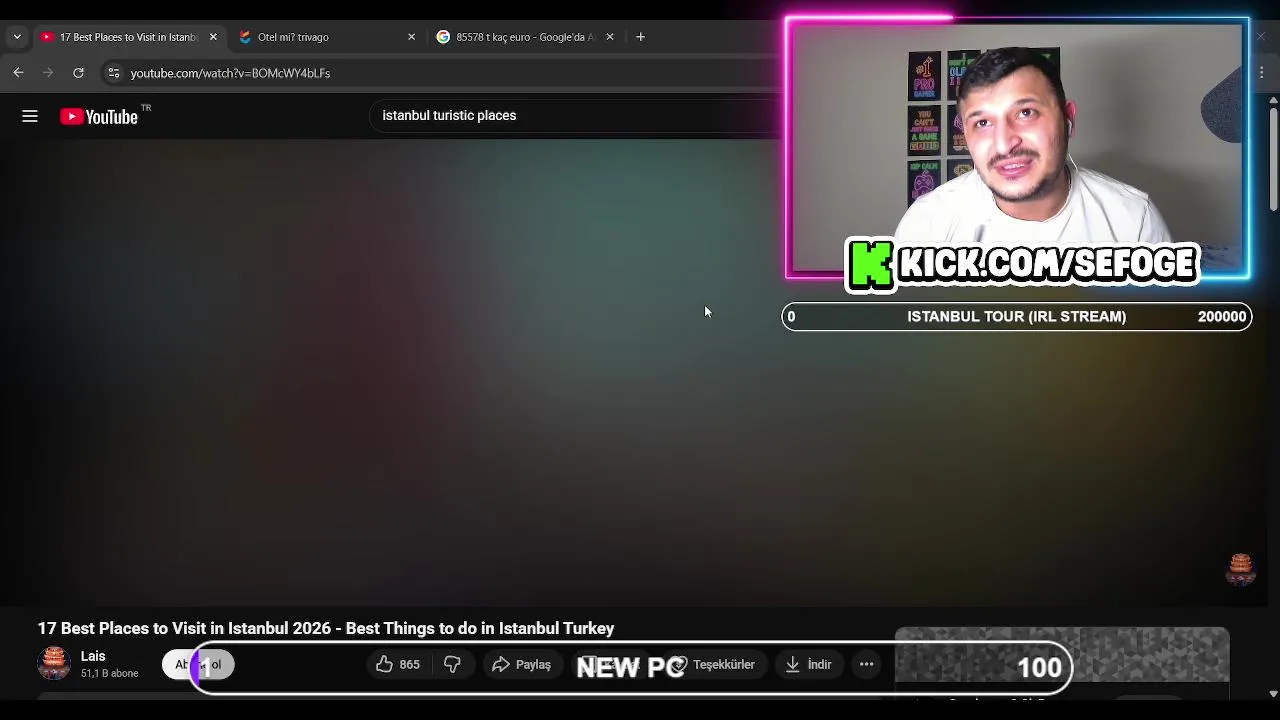
Task: Click the 17 Best Places to Visit video title
Action: pyautogui.click(x=326, y=628)
